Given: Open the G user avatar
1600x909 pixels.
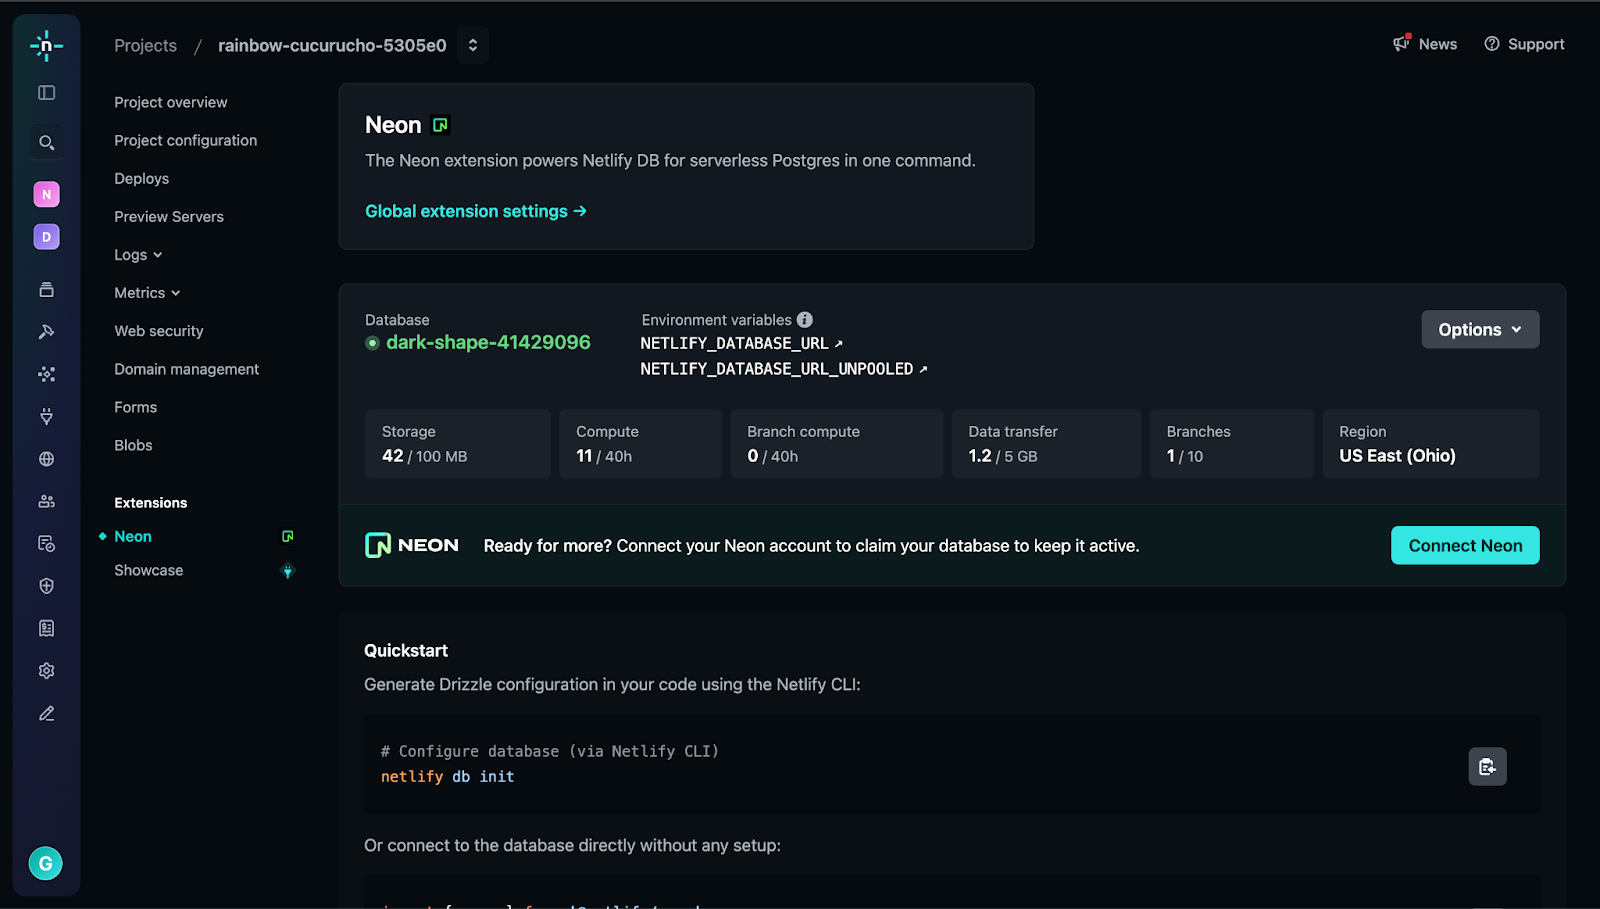Looking at the screenshot, I should pos(45,863).
